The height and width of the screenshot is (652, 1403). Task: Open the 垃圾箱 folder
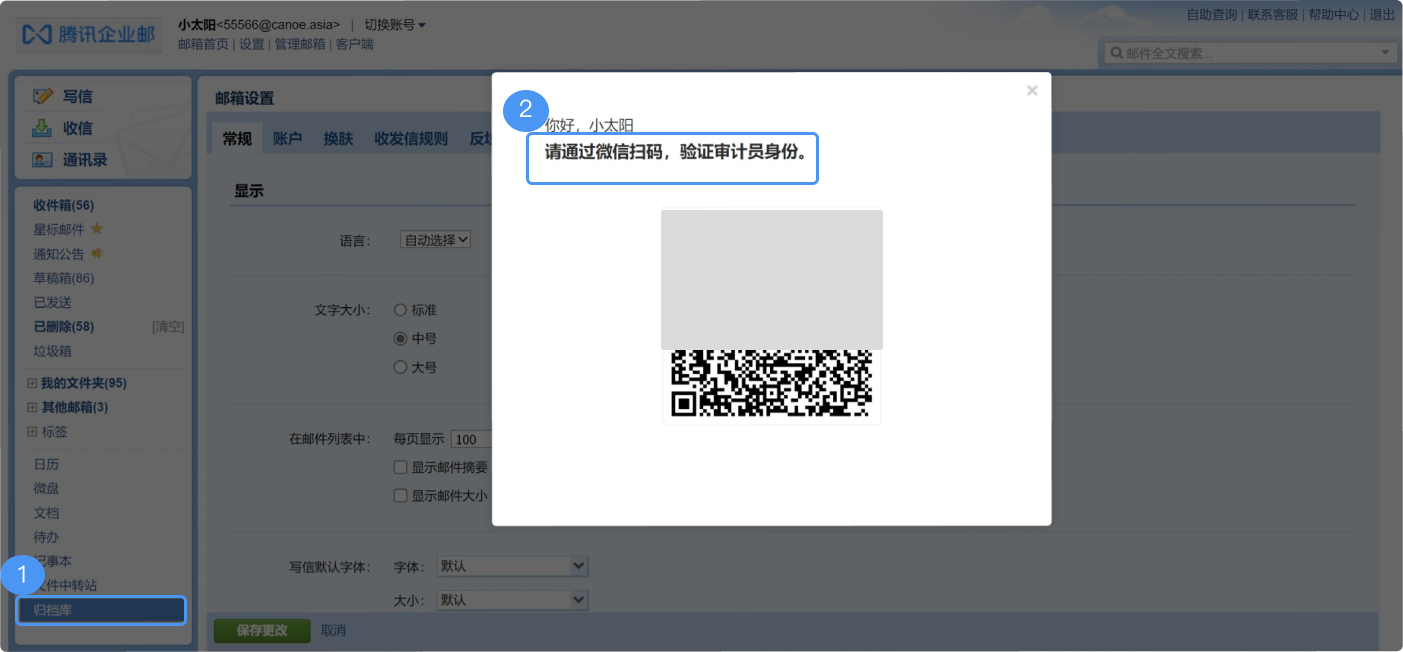52,351
